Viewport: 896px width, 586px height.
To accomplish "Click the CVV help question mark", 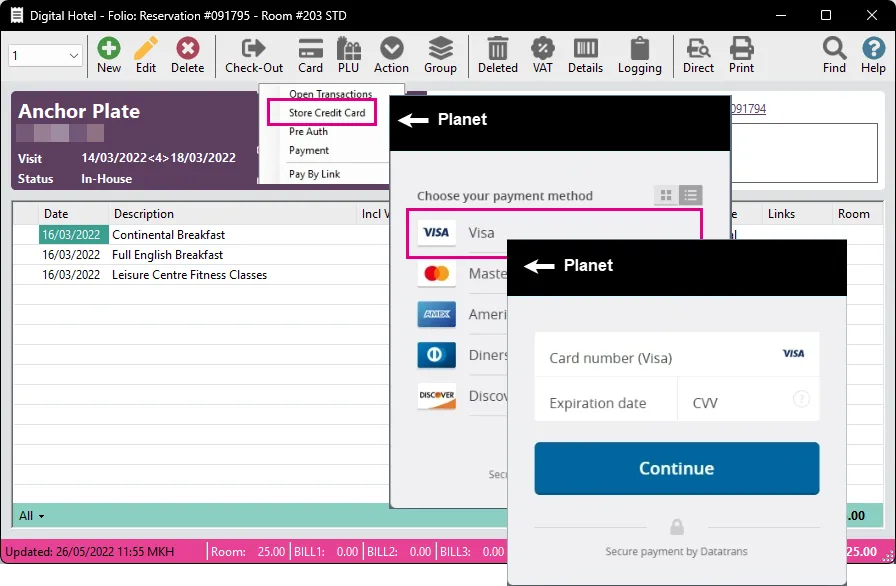I will (801, 399).
